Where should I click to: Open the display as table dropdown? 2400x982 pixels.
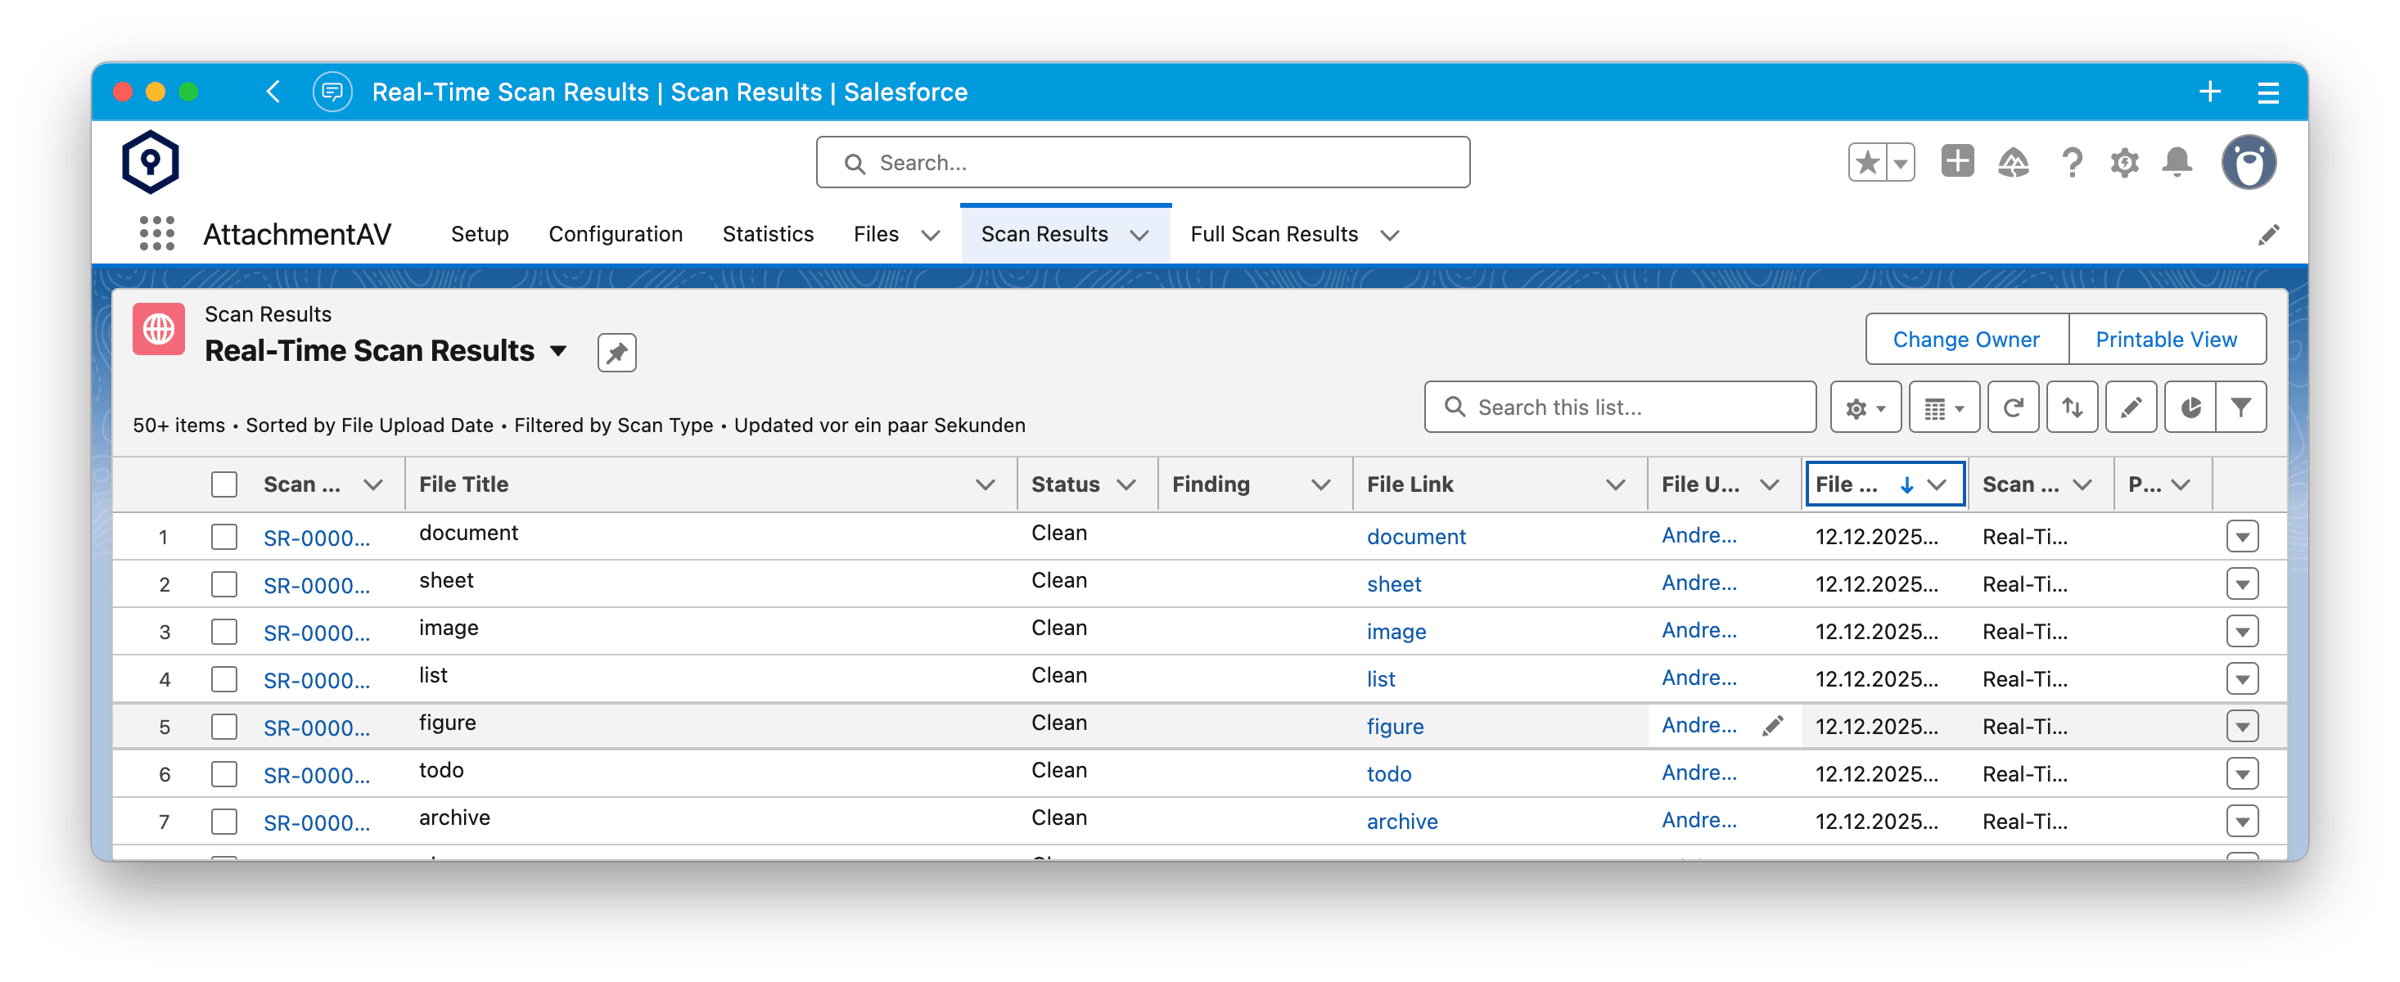click(x=1944, y=407)
